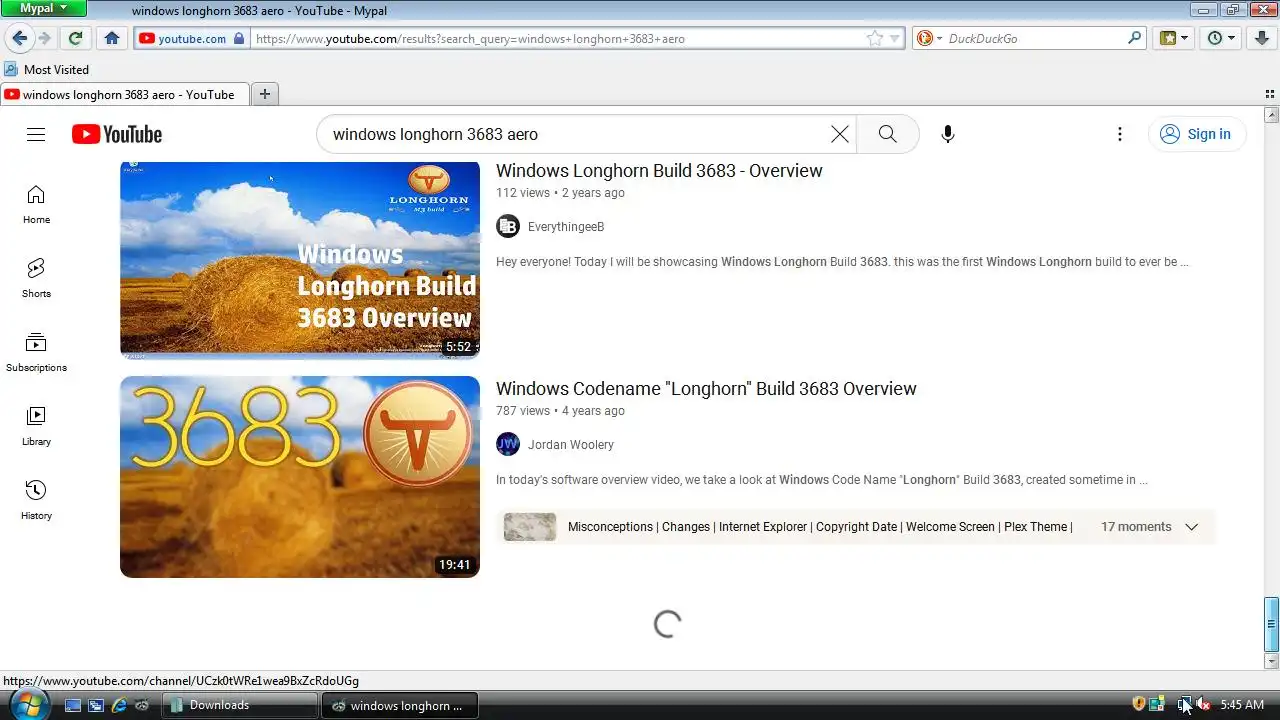
Task: Open Windows Security alert shield tray icon
Action: 1139,704
